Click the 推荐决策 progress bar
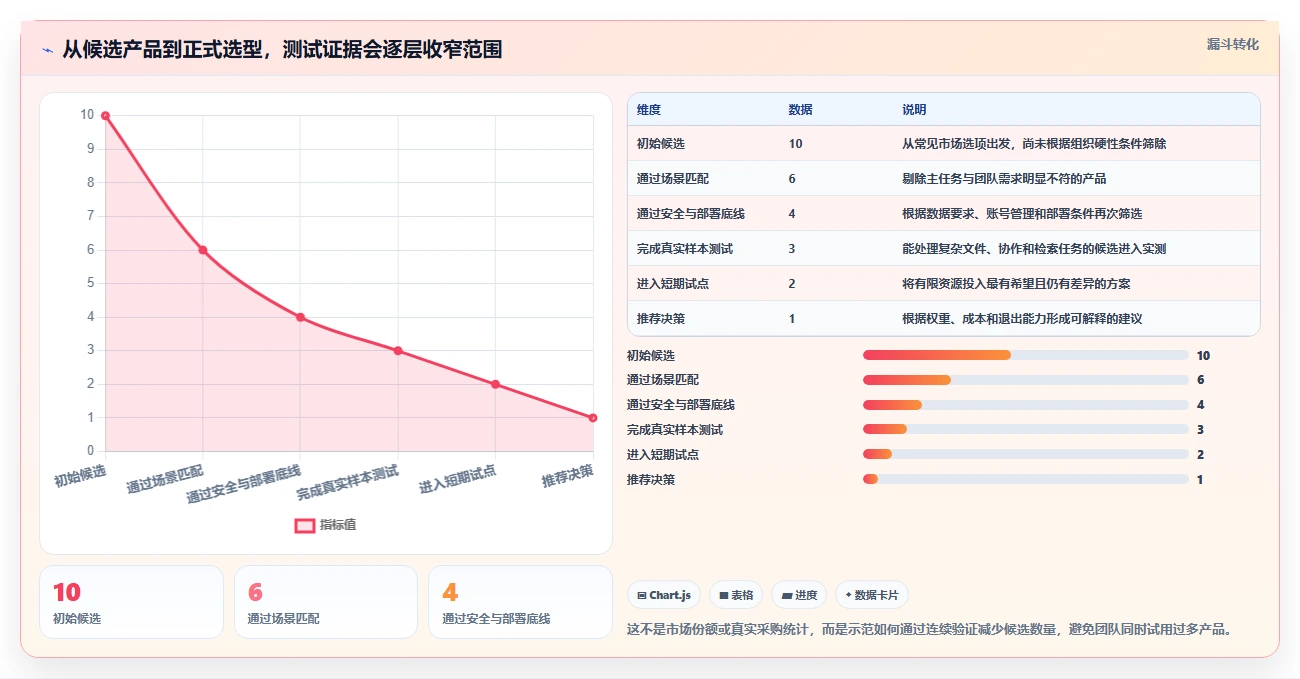 coord(1025,479)
